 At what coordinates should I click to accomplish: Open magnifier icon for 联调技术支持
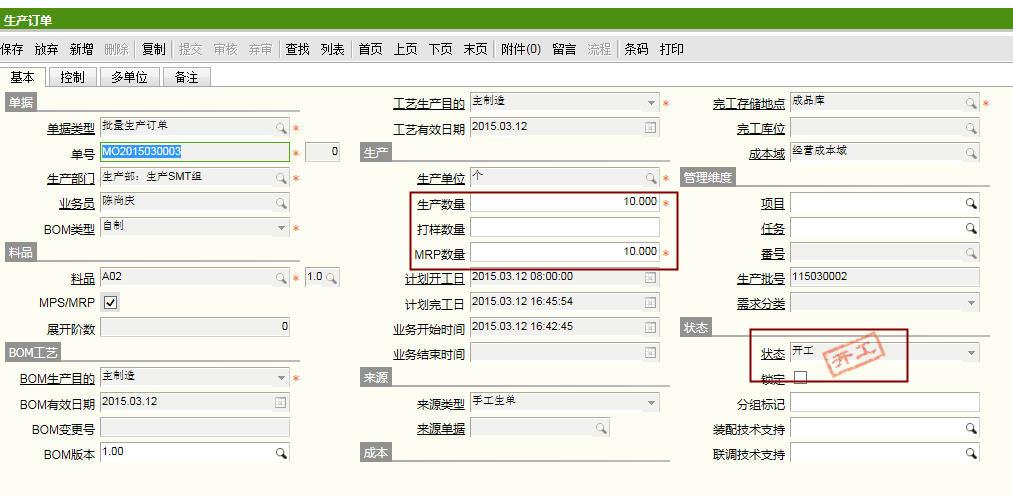tap(971, 453)
